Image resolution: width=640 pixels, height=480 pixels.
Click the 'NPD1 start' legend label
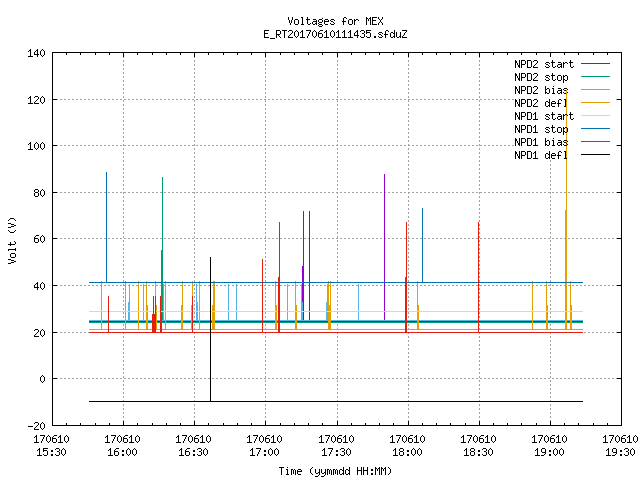point(544,116)
